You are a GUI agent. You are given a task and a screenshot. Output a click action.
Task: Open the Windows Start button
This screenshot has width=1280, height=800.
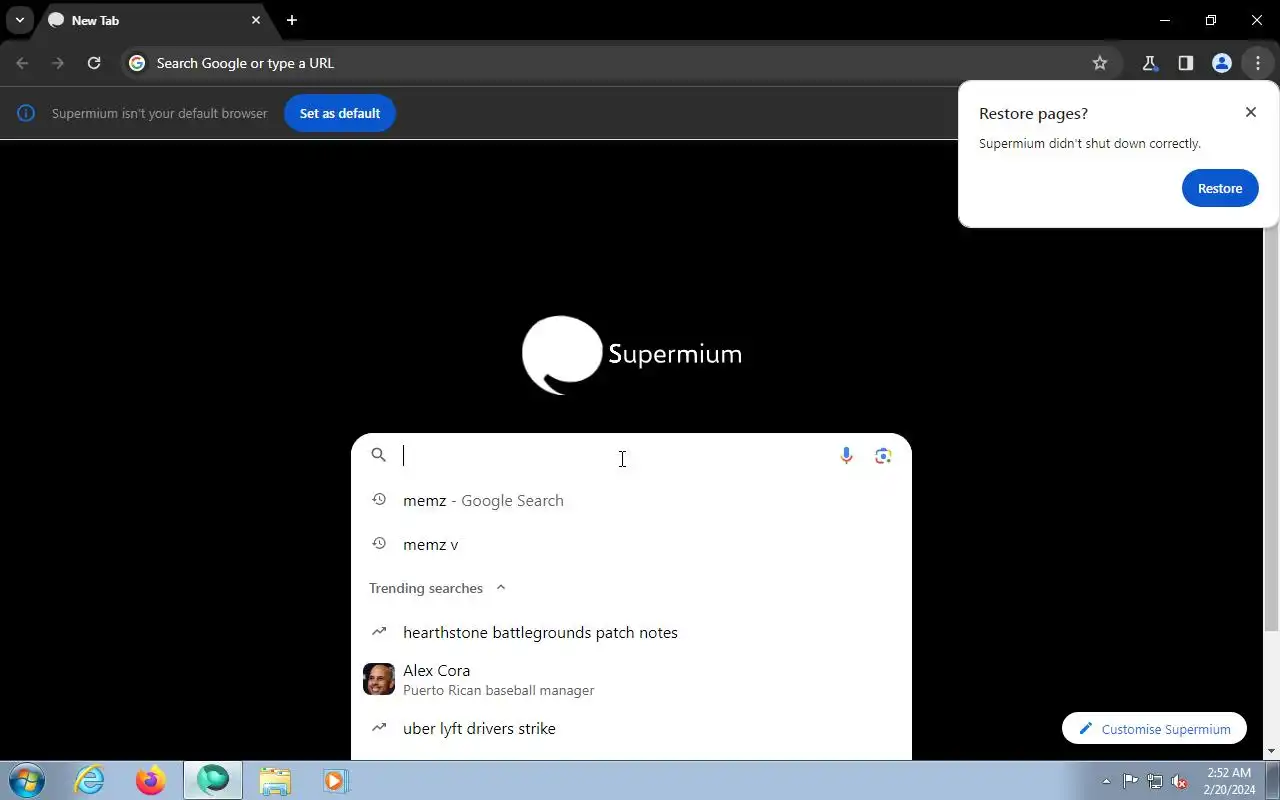pos(26,780)
